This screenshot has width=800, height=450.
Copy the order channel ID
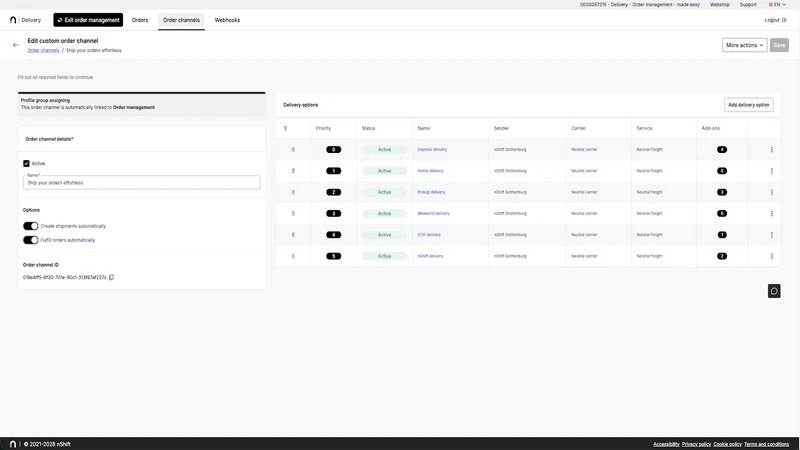click(111, 277)
